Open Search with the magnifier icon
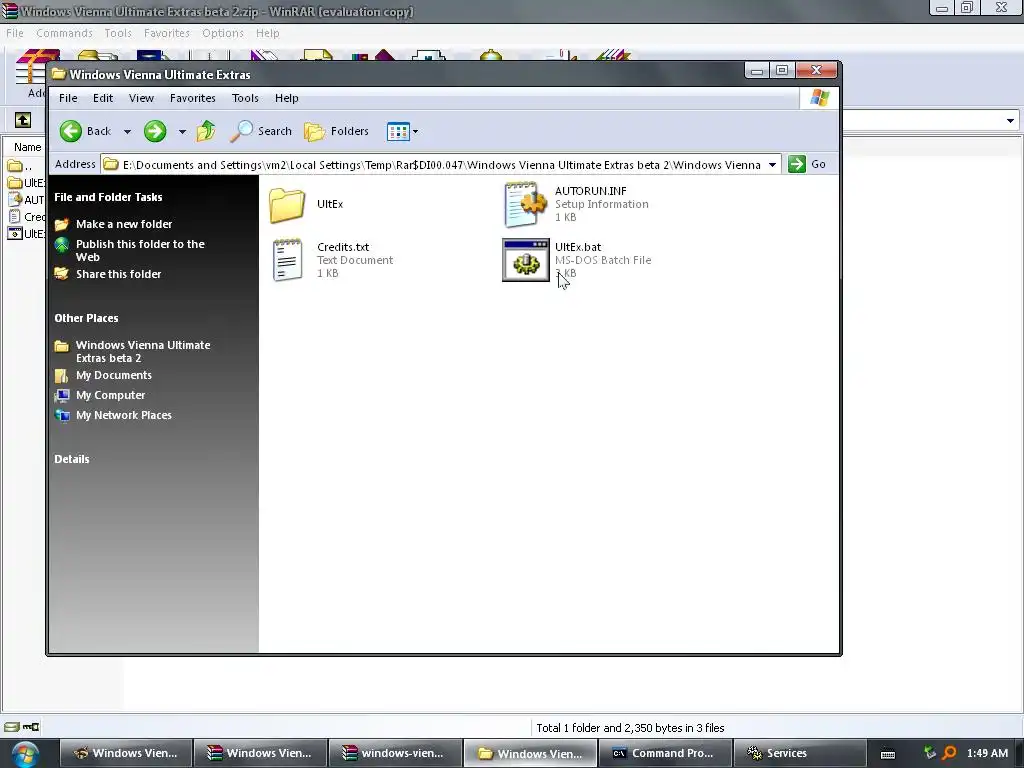This screenshot has height=768, width=1024. click(x=241, y=131)
